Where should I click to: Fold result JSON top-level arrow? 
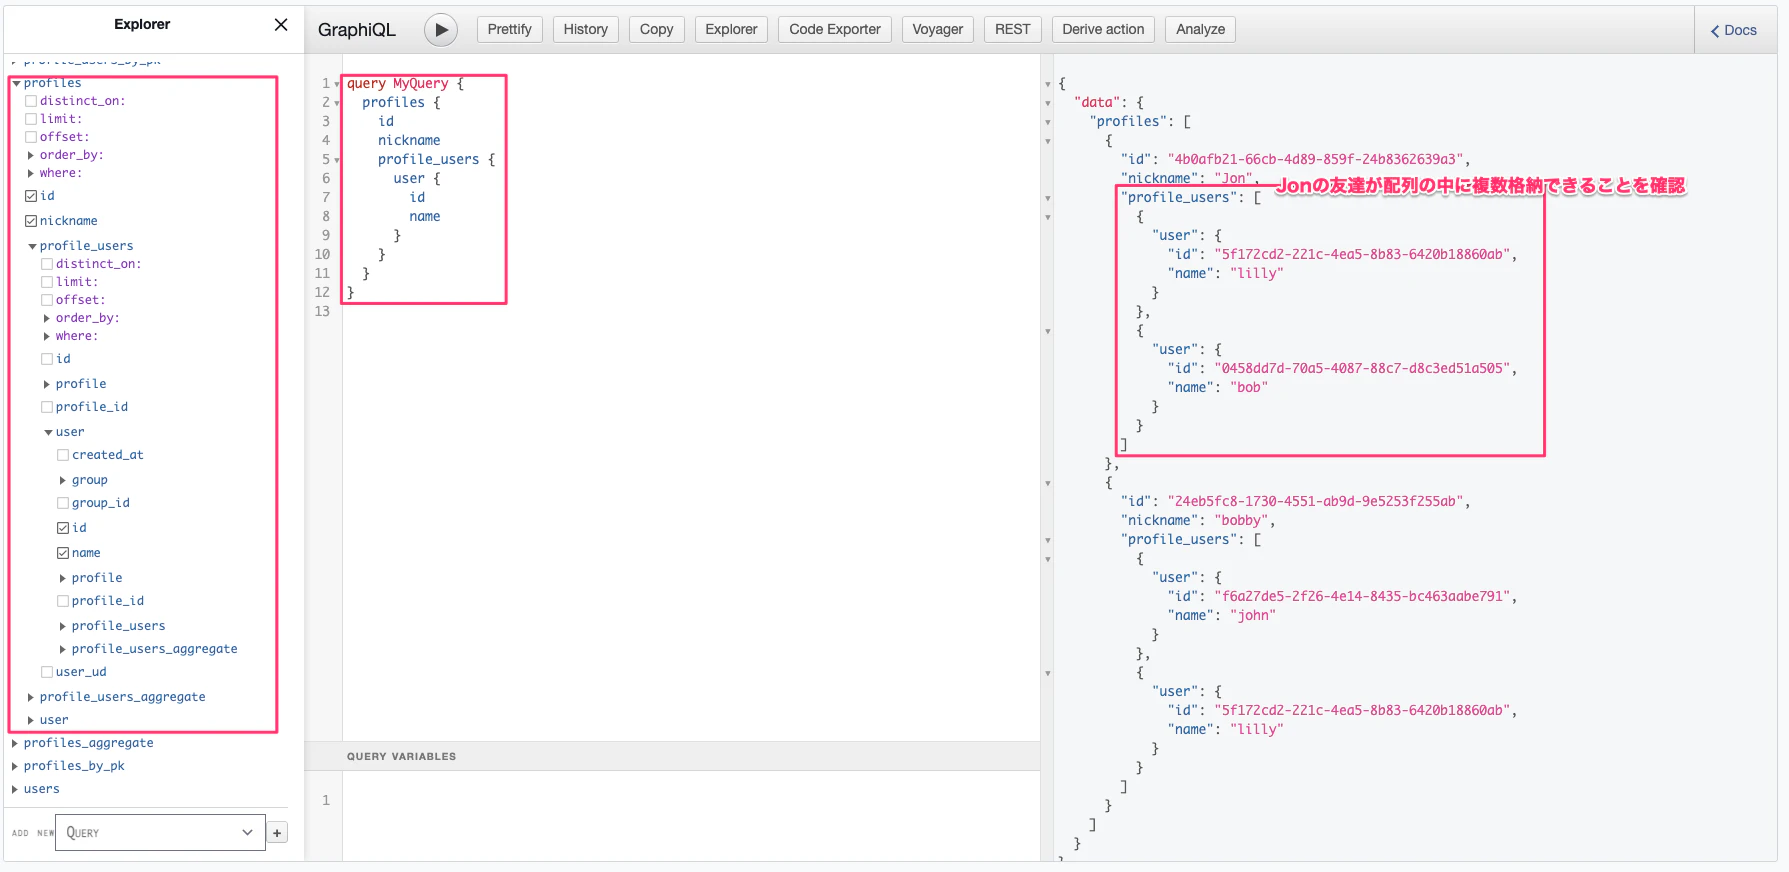pyautogui.click(x=1048, y=84)
